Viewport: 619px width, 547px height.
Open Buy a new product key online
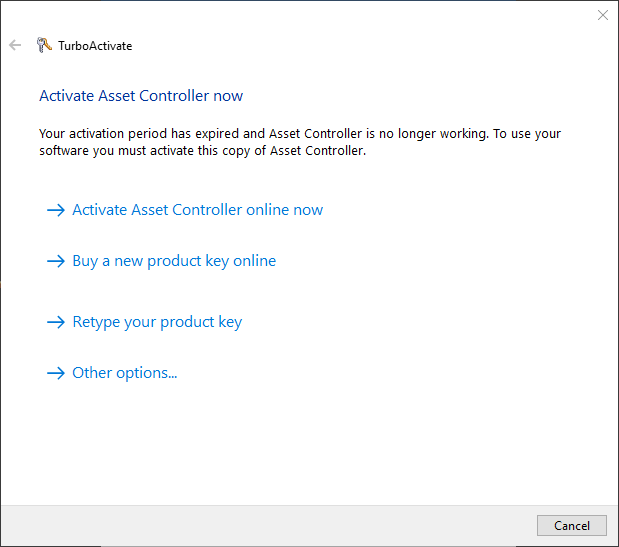[x=174, y=261]
